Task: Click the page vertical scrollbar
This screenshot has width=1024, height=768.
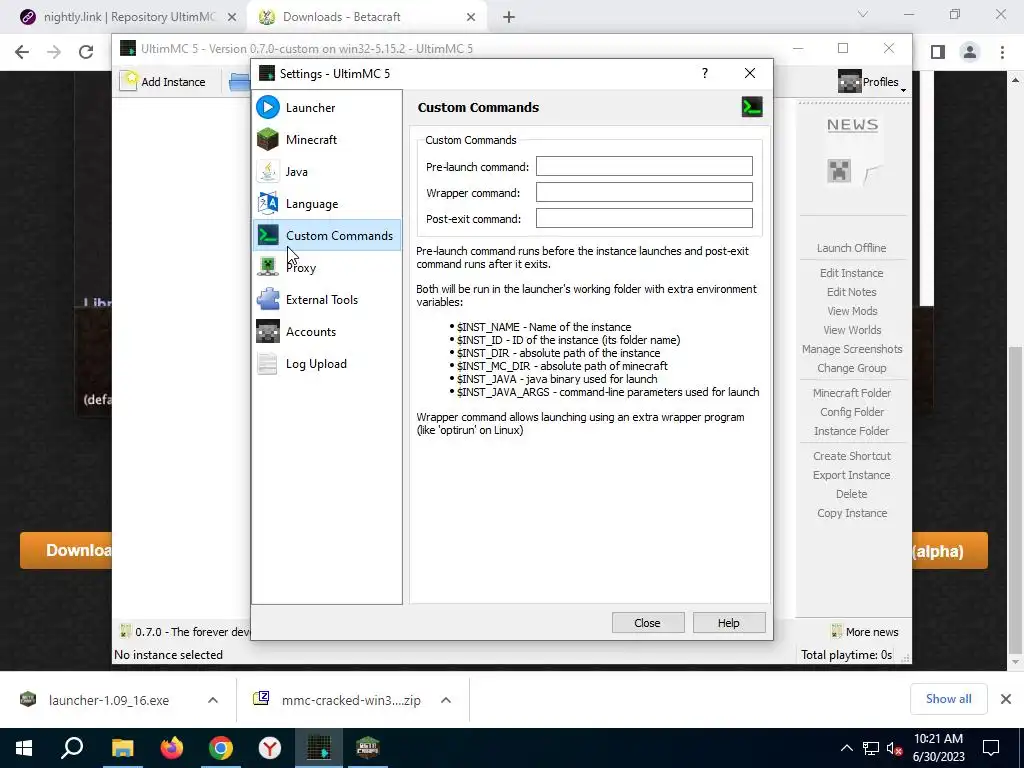Action: pyautogui.click(x=1016, y=500)
